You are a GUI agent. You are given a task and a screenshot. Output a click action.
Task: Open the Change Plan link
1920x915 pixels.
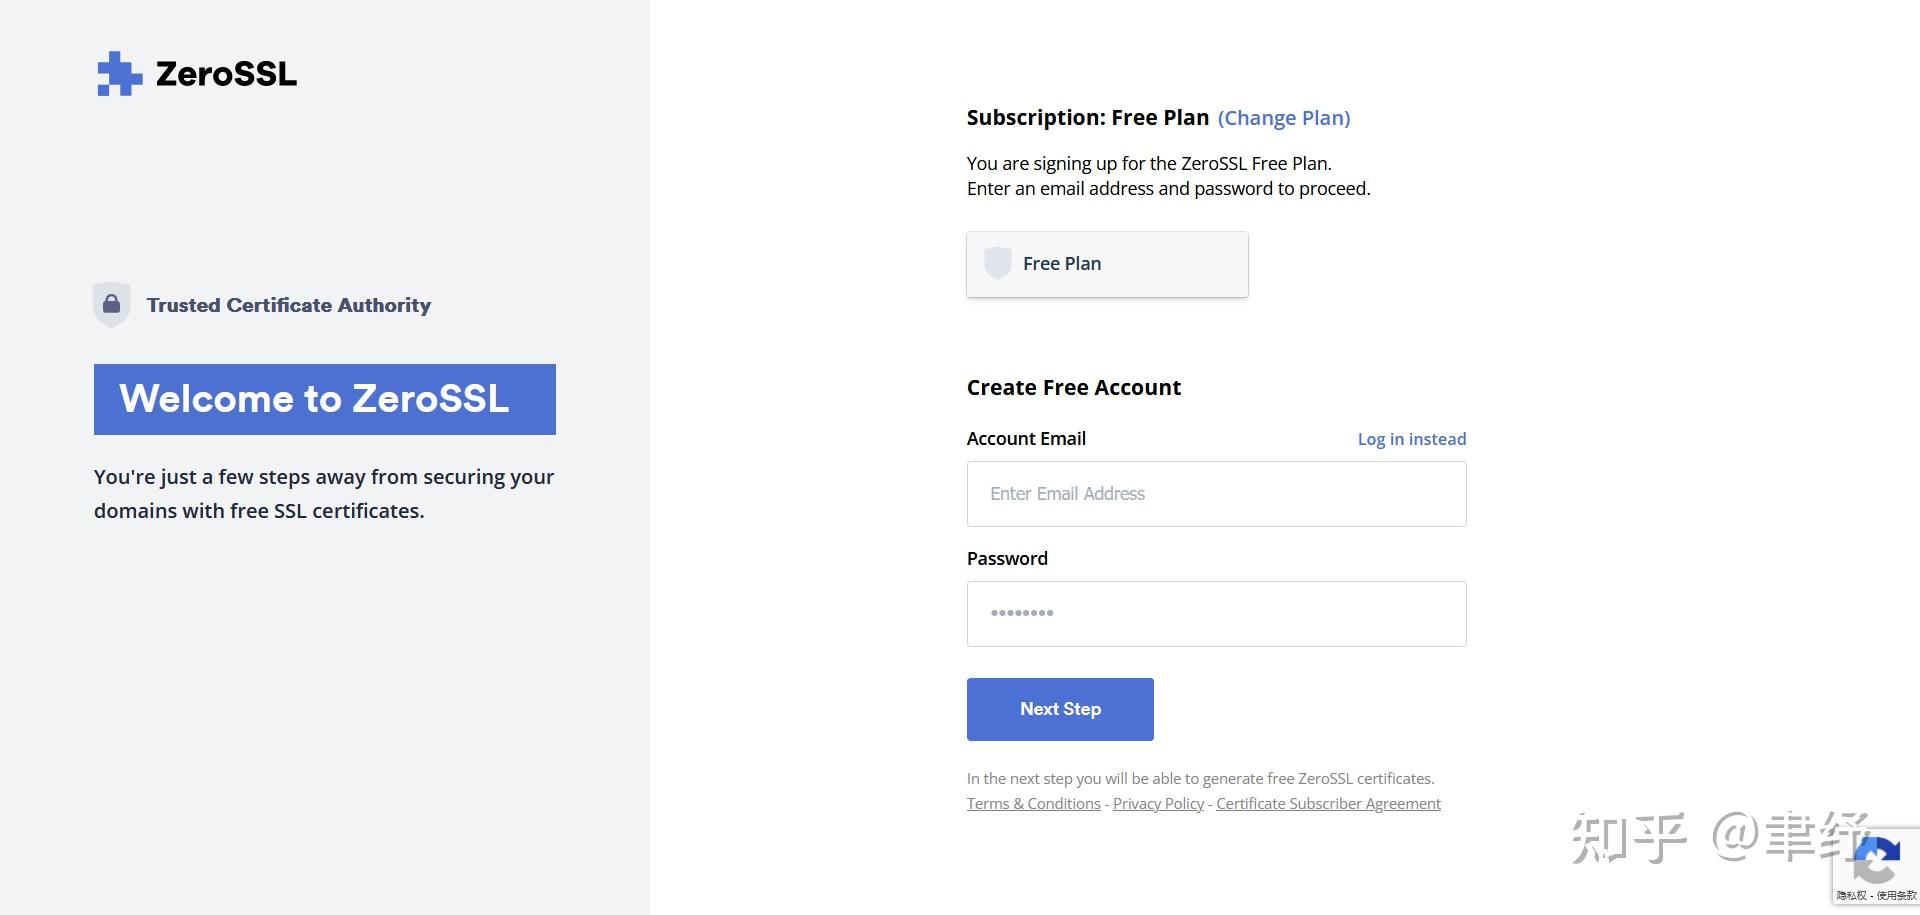(x=1283, y=118)
